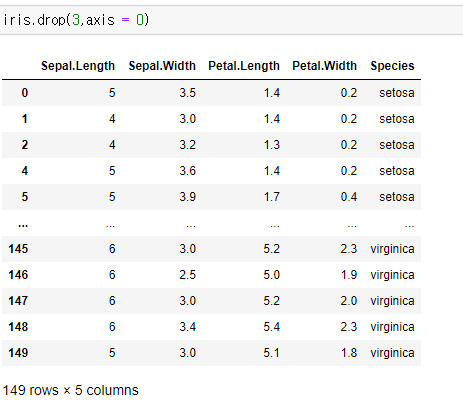The image size is (463, 402).
Task: Click Petal.Length value 1.3 in row 2
Action: 272,145
